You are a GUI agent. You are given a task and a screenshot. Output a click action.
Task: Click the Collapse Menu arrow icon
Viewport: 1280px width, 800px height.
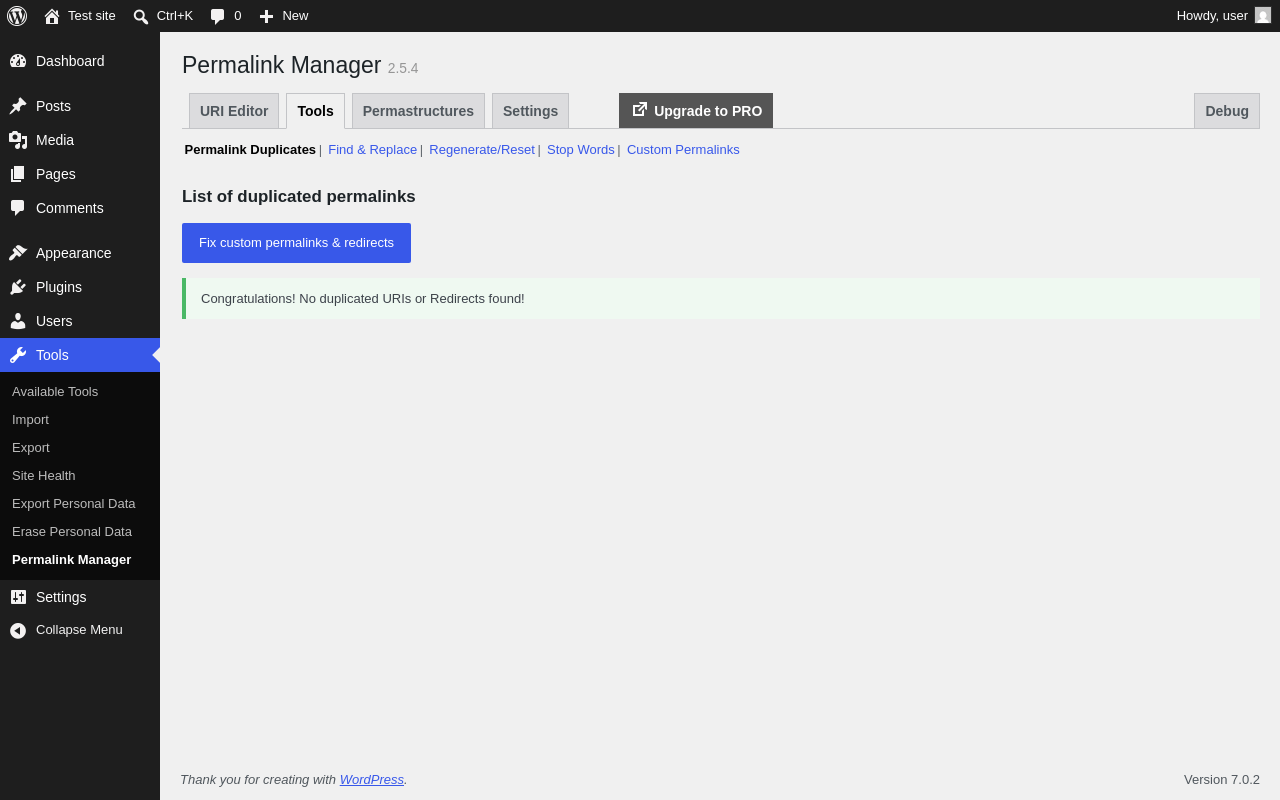tap(18, 630)
